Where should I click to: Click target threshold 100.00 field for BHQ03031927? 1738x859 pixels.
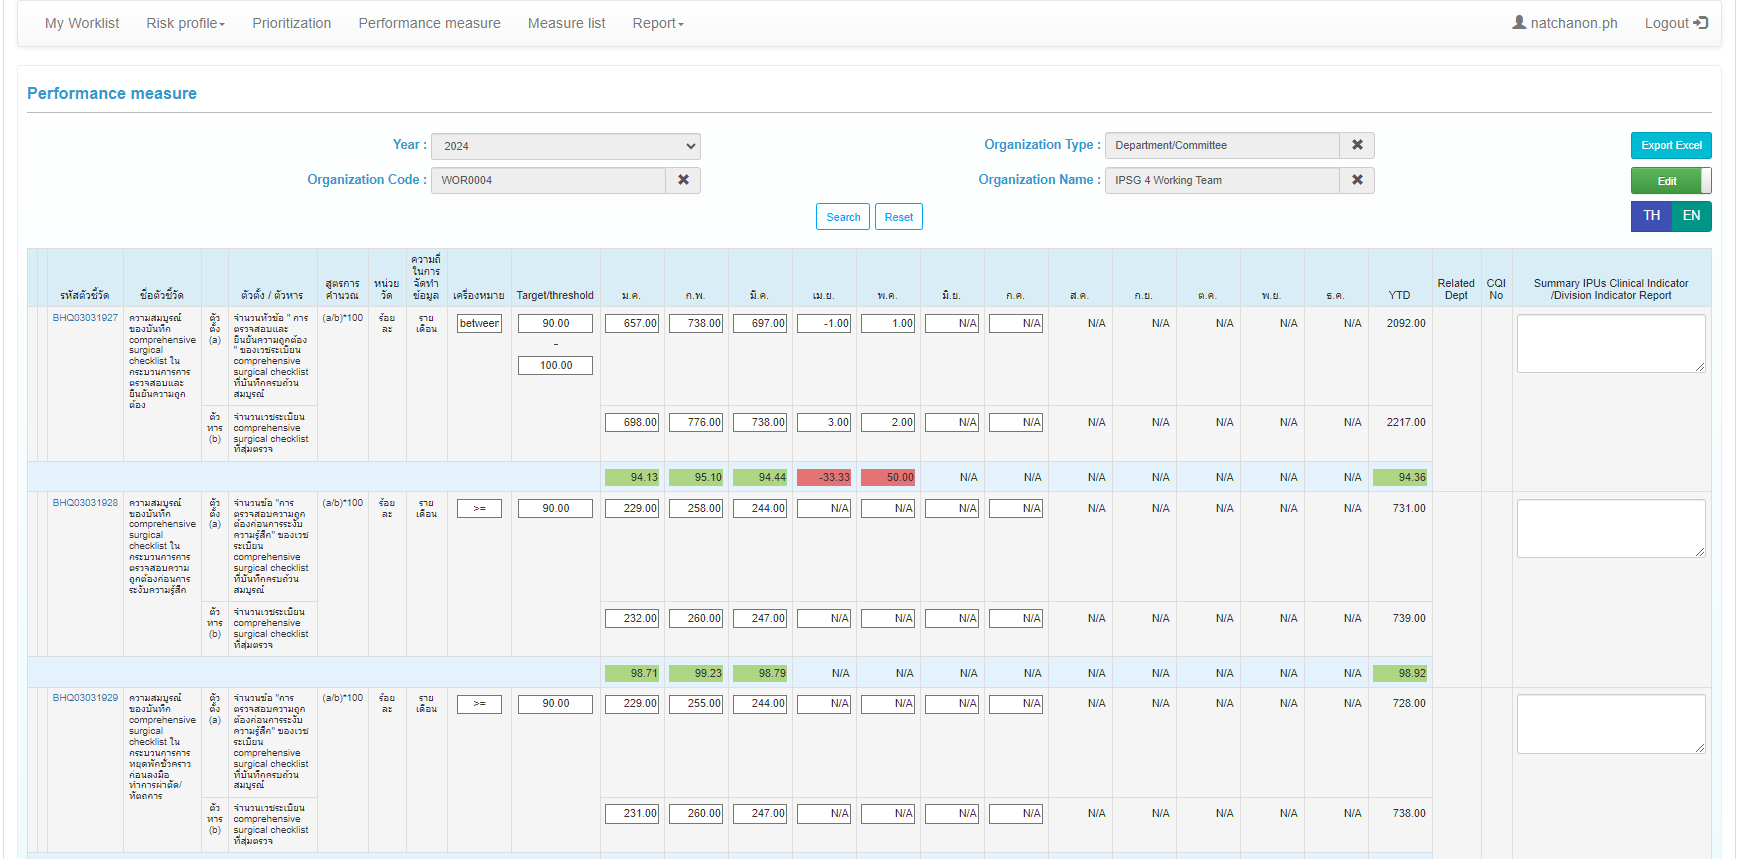[555, 366]
